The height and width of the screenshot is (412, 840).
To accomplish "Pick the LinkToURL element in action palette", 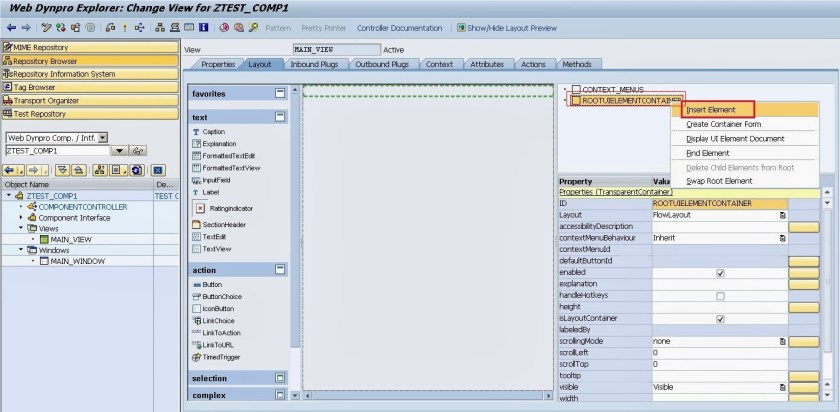I will [x=213, y=345].
